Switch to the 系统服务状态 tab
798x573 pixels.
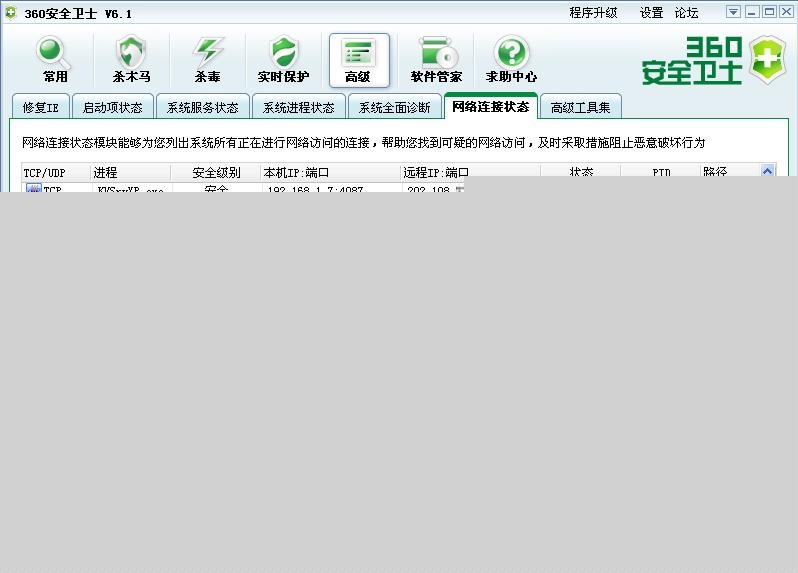(203, 107)
